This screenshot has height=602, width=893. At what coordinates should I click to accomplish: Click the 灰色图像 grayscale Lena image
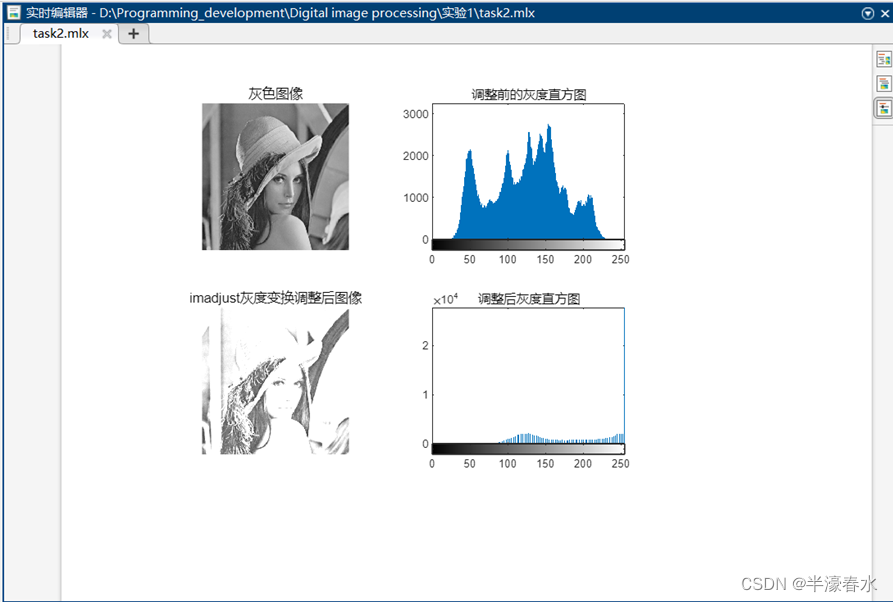point(275,177)
